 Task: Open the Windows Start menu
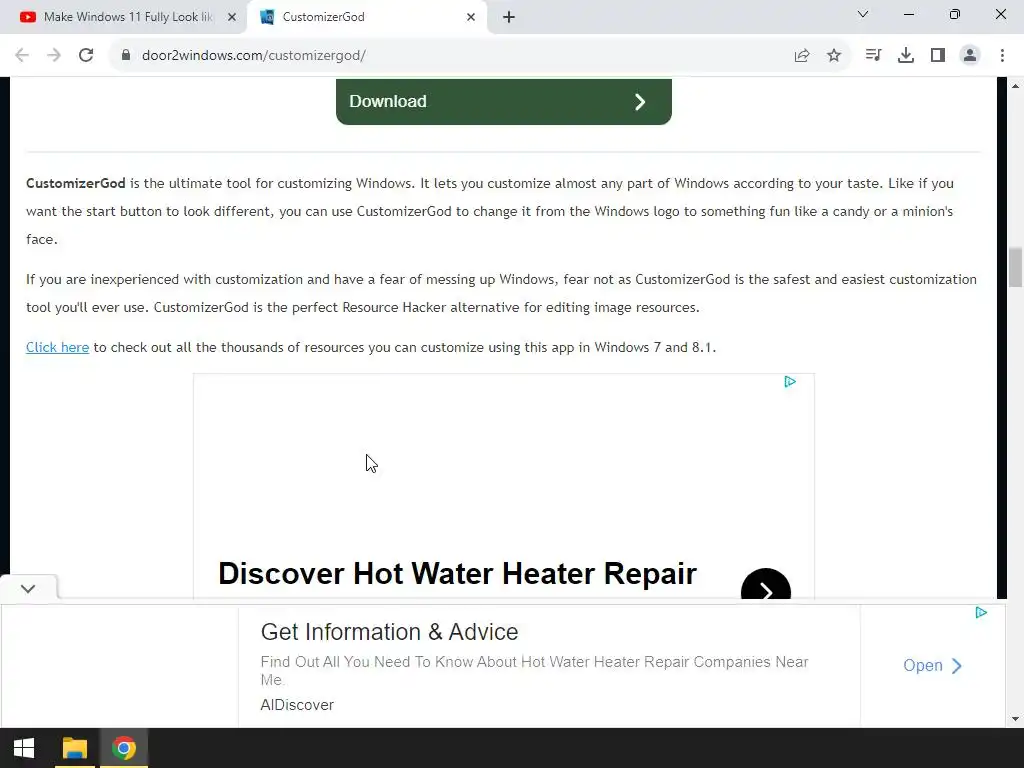(x=24, y=748)
